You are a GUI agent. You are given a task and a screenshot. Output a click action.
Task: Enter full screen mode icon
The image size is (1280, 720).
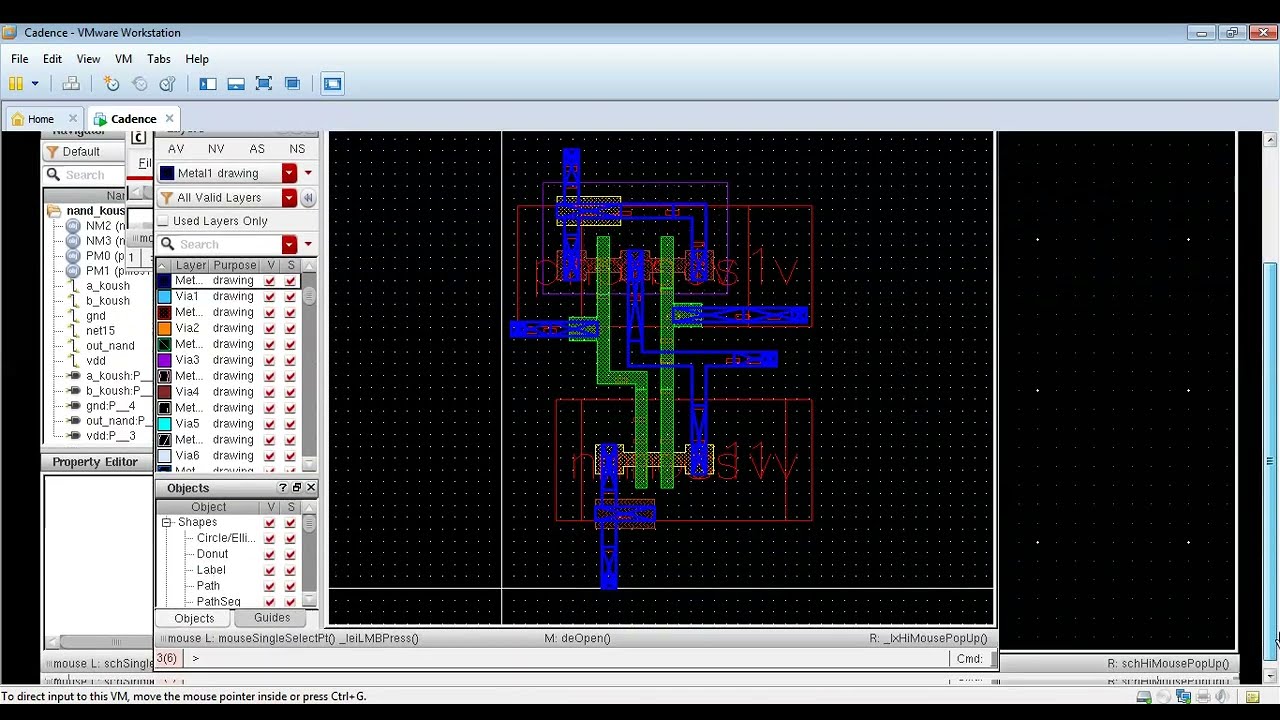[264, 84]
